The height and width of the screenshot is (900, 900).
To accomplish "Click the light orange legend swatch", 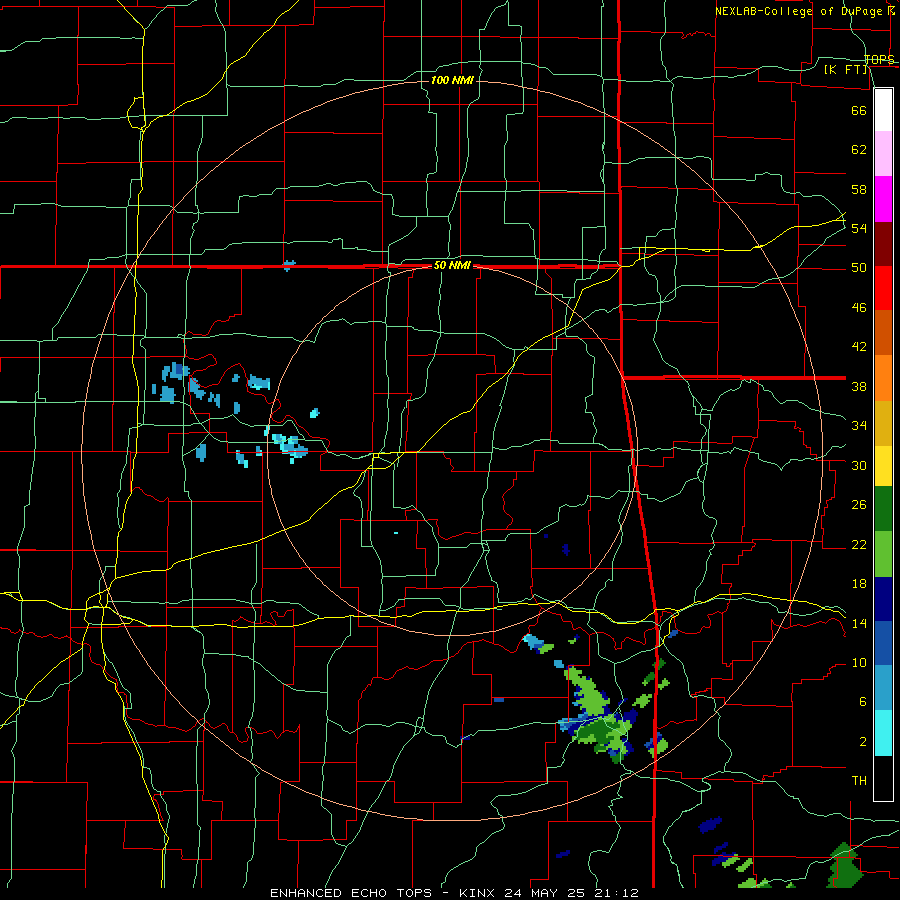I will pos(883,378).
